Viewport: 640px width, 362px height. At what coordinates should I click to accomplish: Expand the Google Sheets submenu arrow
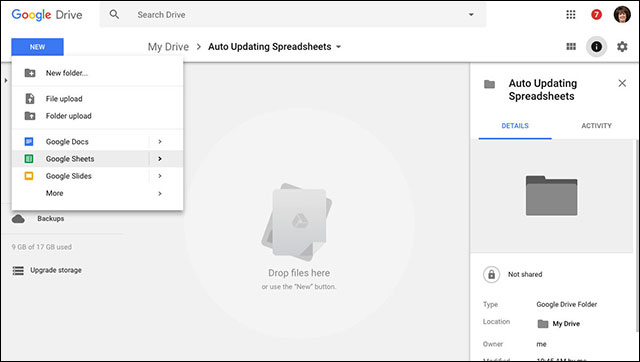160,159
